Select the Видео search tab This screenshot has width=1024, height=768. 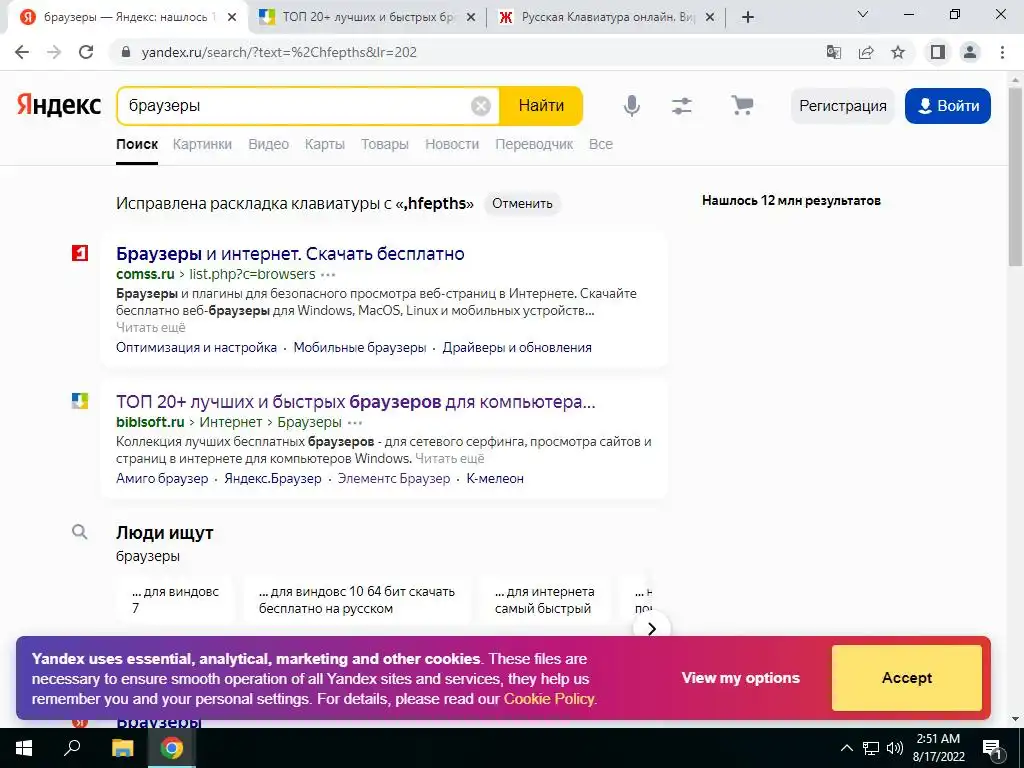point(268,144)
